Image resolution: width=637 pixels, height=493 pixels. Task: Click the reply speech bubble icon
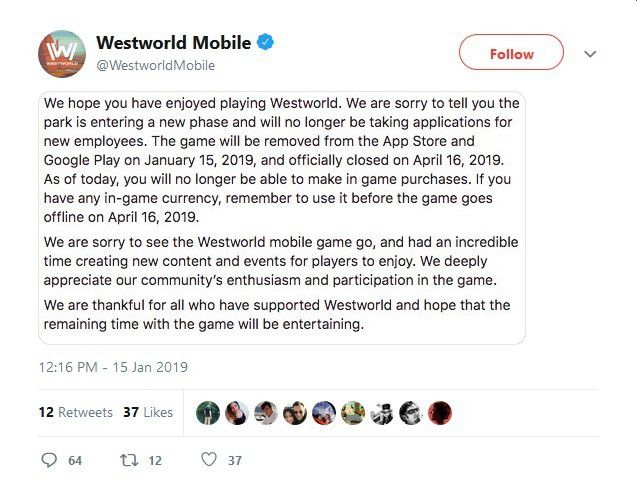49,460
